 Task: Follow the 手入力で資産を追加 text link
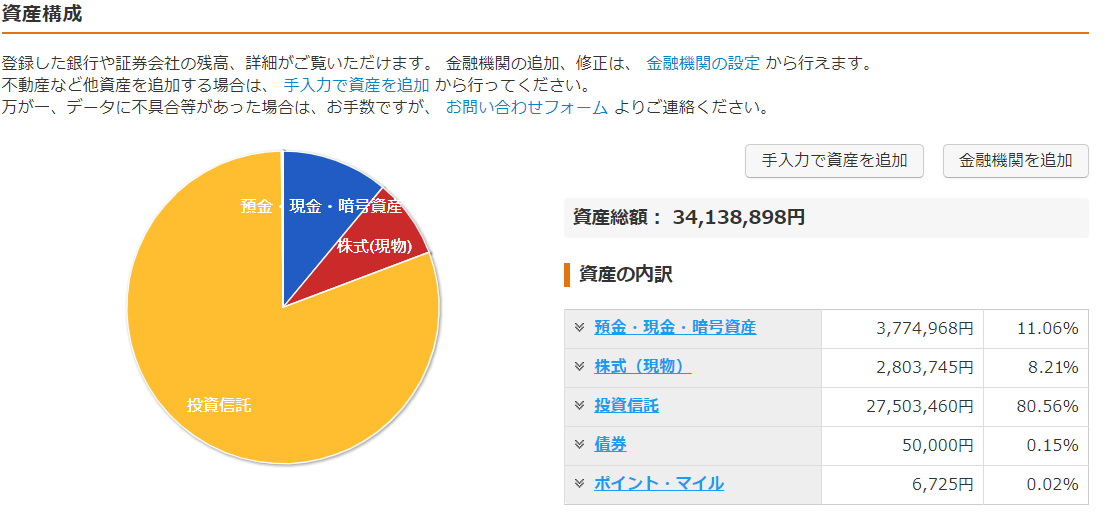coord(356,86)
